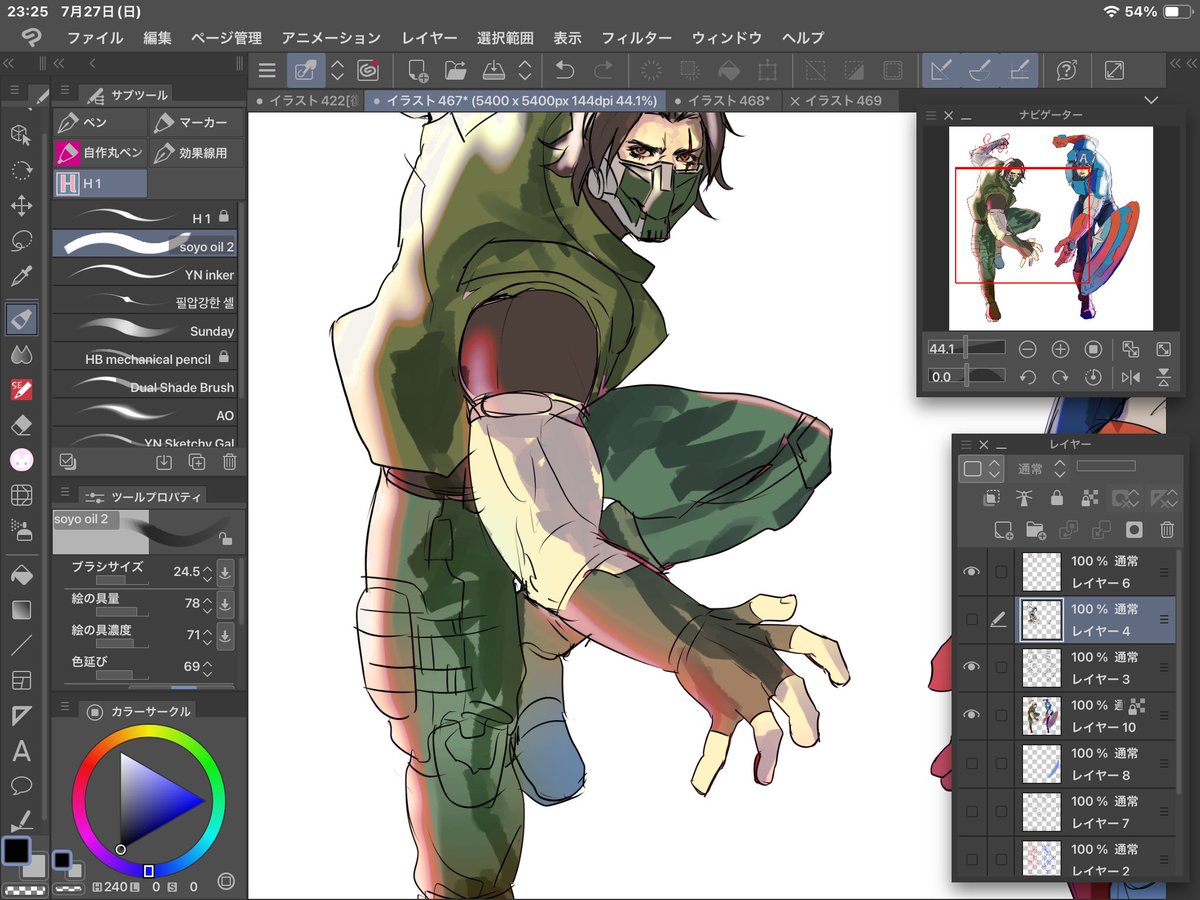Click the layer mask icon in Layer panel
The image size is (1200, 900).
point(1133,530)
